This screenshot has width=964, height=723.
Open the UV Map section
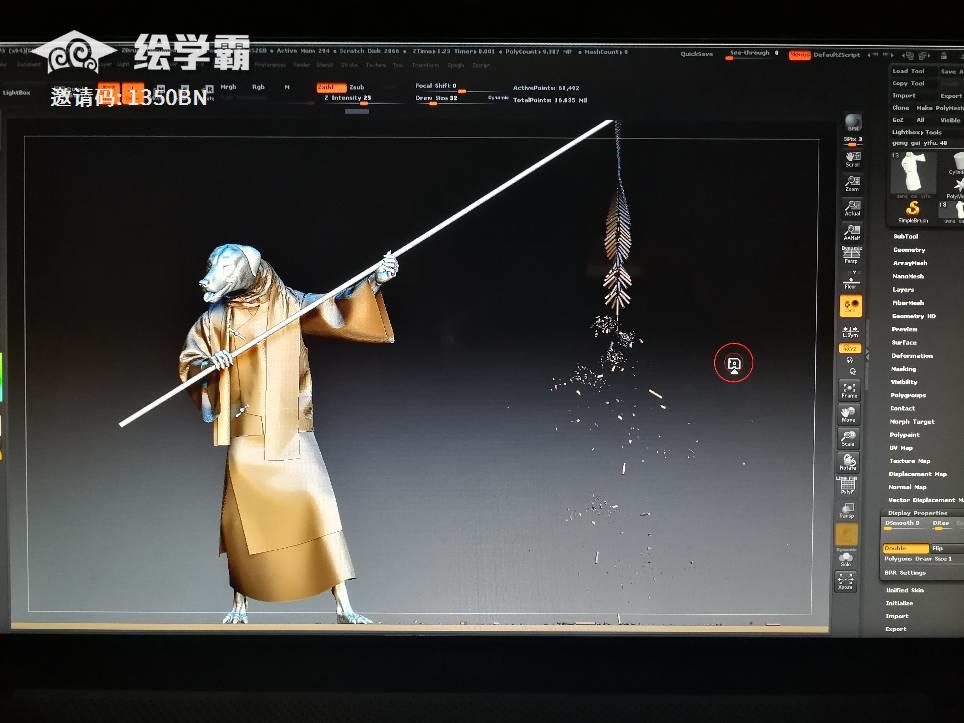click(x=901, y=448)
